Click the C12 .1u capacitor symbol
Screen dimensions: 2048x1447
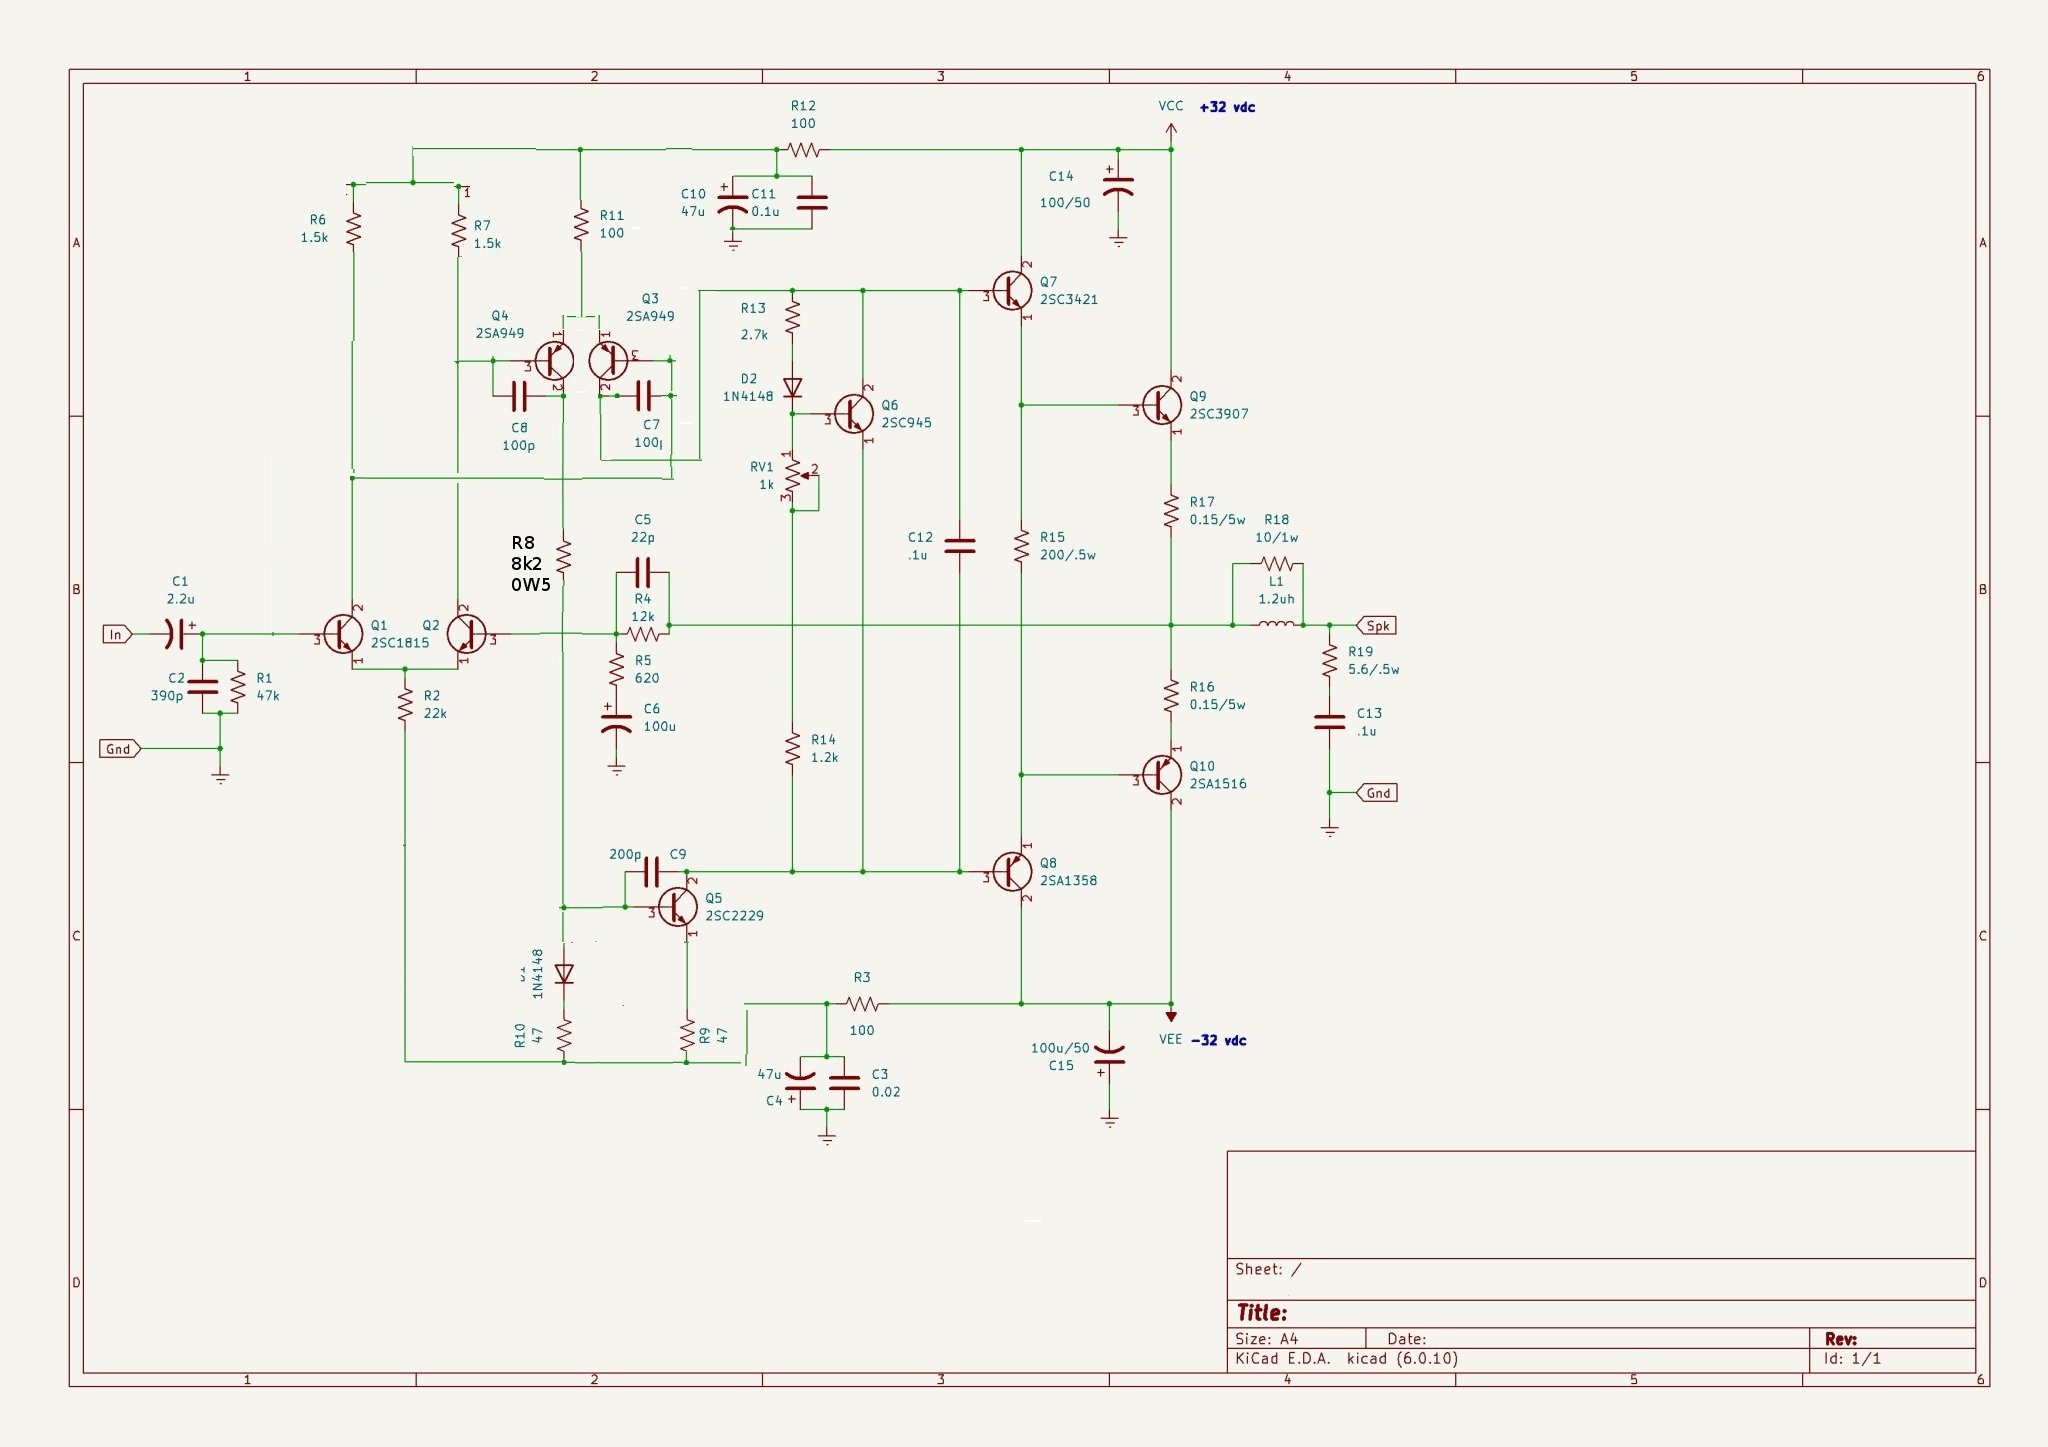pos(959,546)
